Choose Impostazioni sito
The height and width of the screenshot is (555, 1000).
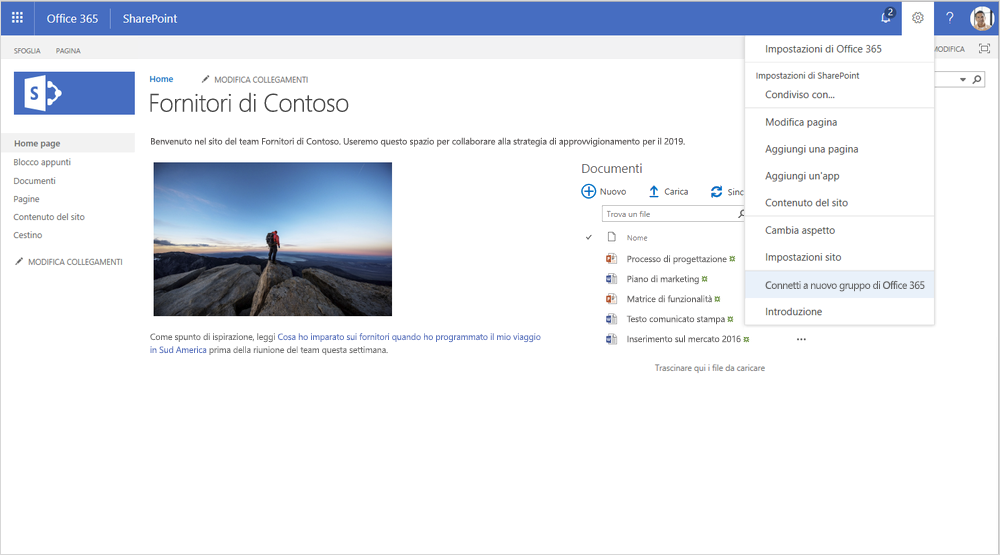click(803, 257)
